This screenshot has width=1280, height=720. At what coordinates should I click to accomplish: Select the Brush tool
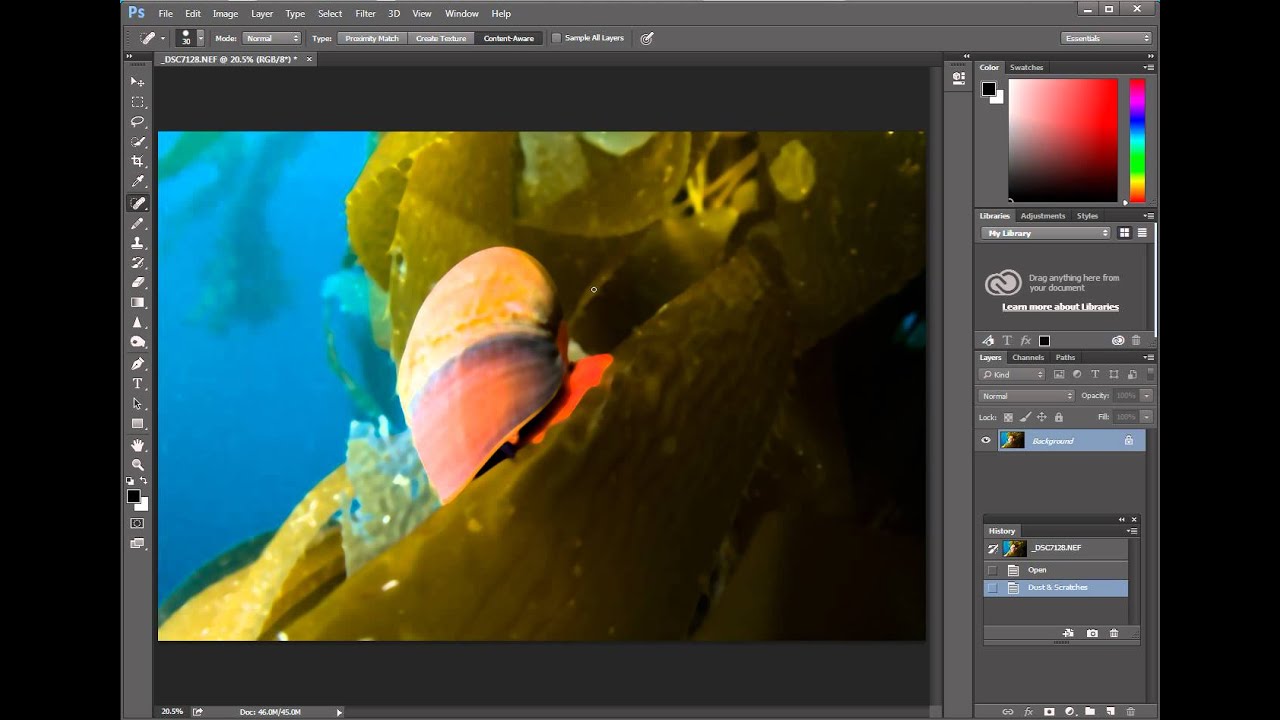pos(138,224)
